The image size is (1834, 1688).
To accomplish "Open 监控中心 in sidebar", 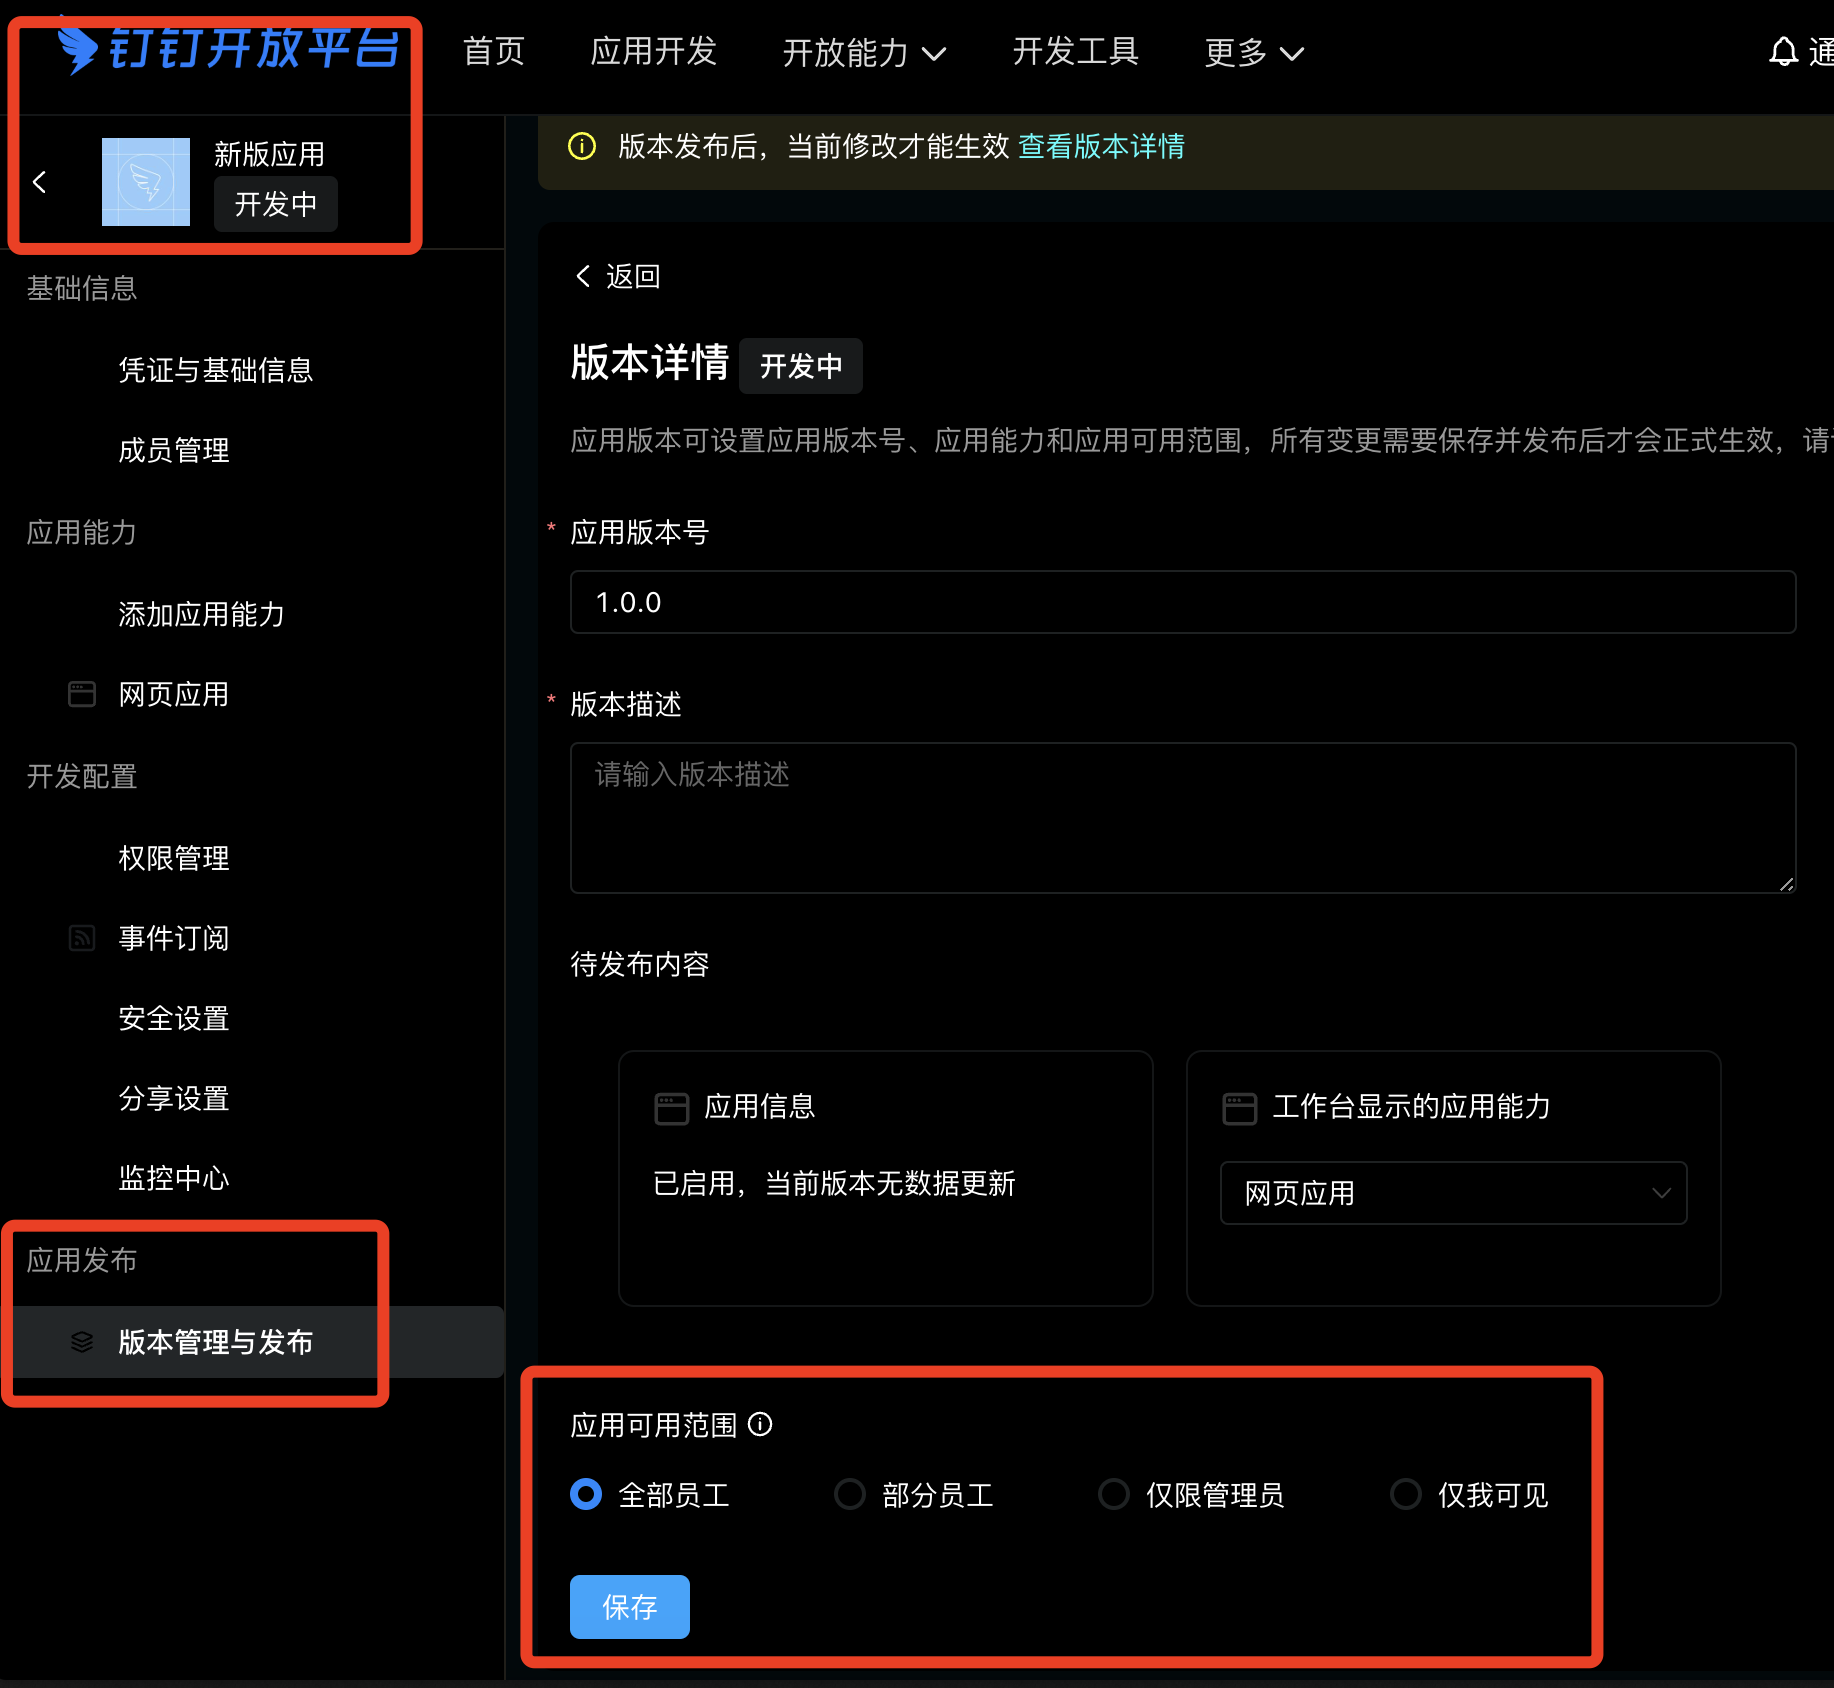I will click(174, 1178).
